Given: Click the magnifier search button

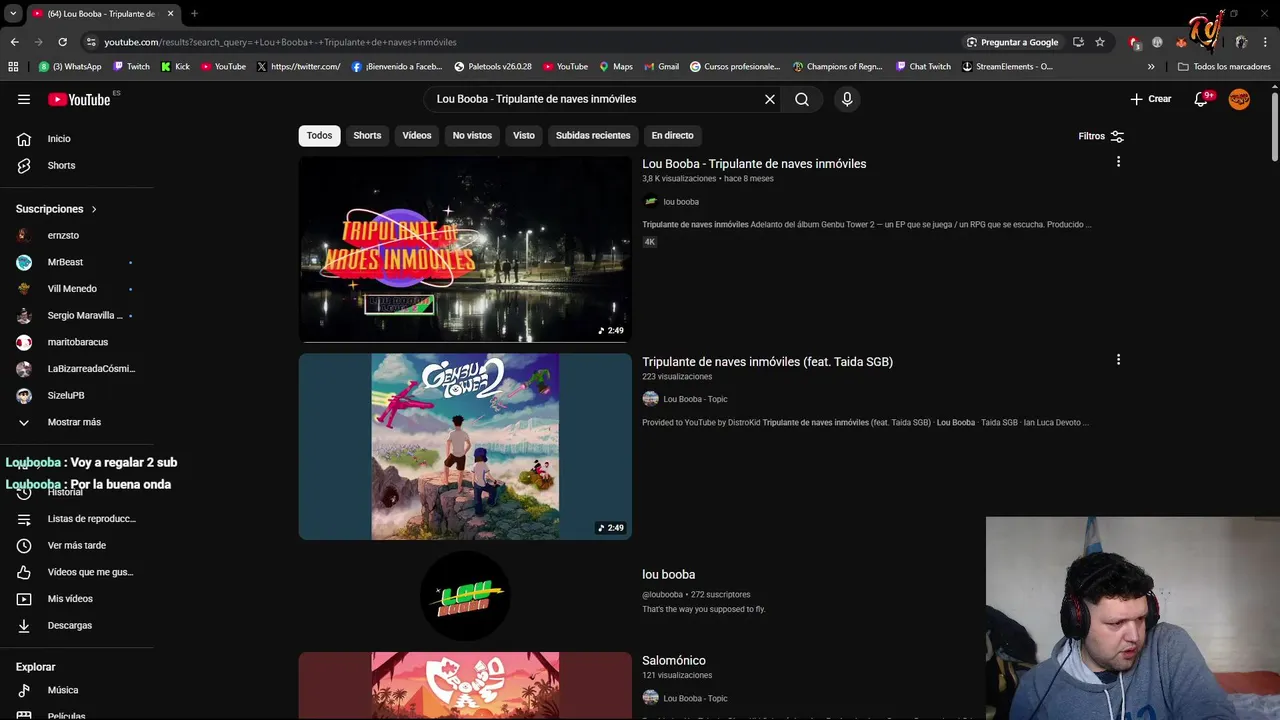Looking at the screenshot, I should point(802,99).
